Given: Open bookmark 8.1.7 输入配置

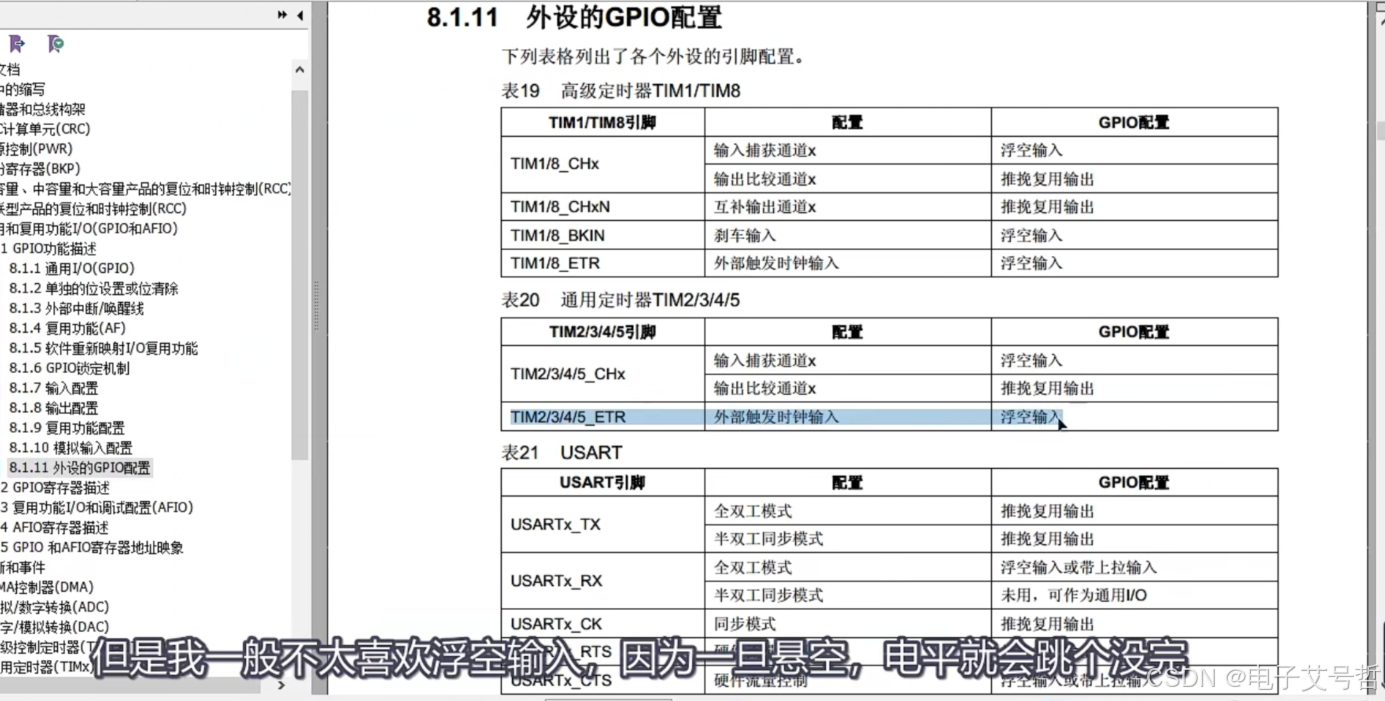Looking at the screenshot, I should click(53, 388).
